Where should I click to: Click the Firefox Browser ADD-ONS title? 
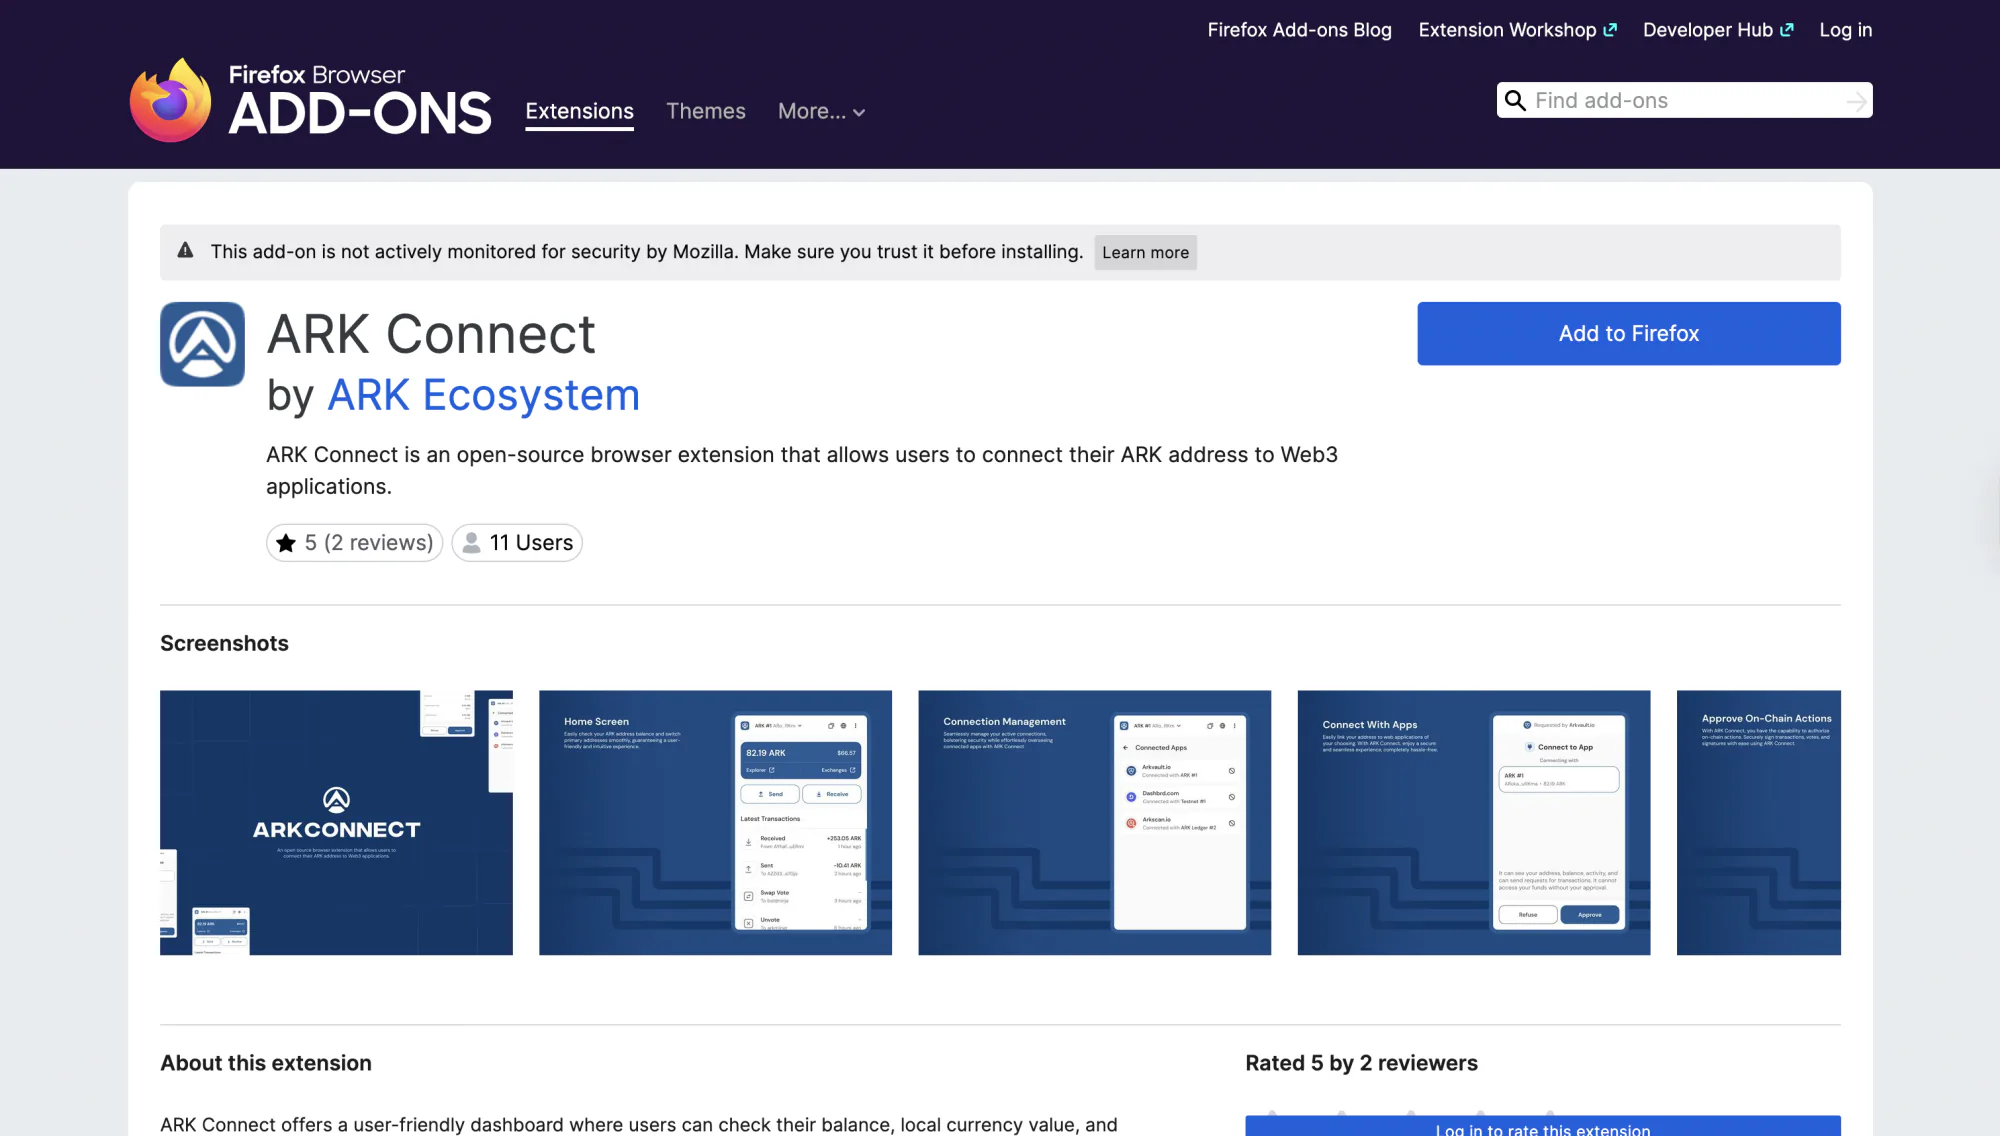pos(360,100)
